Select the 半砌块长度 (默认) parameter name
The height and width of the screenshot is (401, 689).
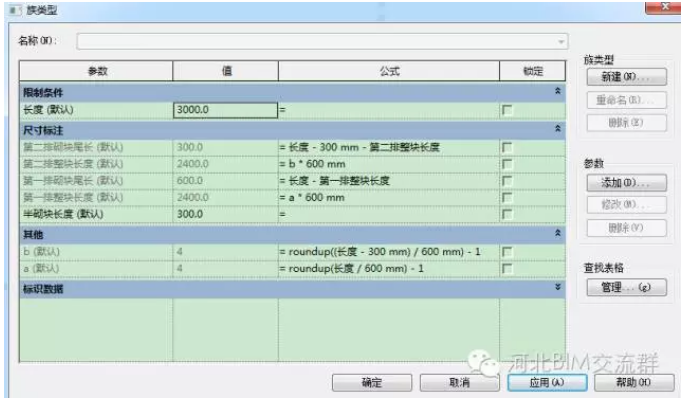click(x=63, y=214)
